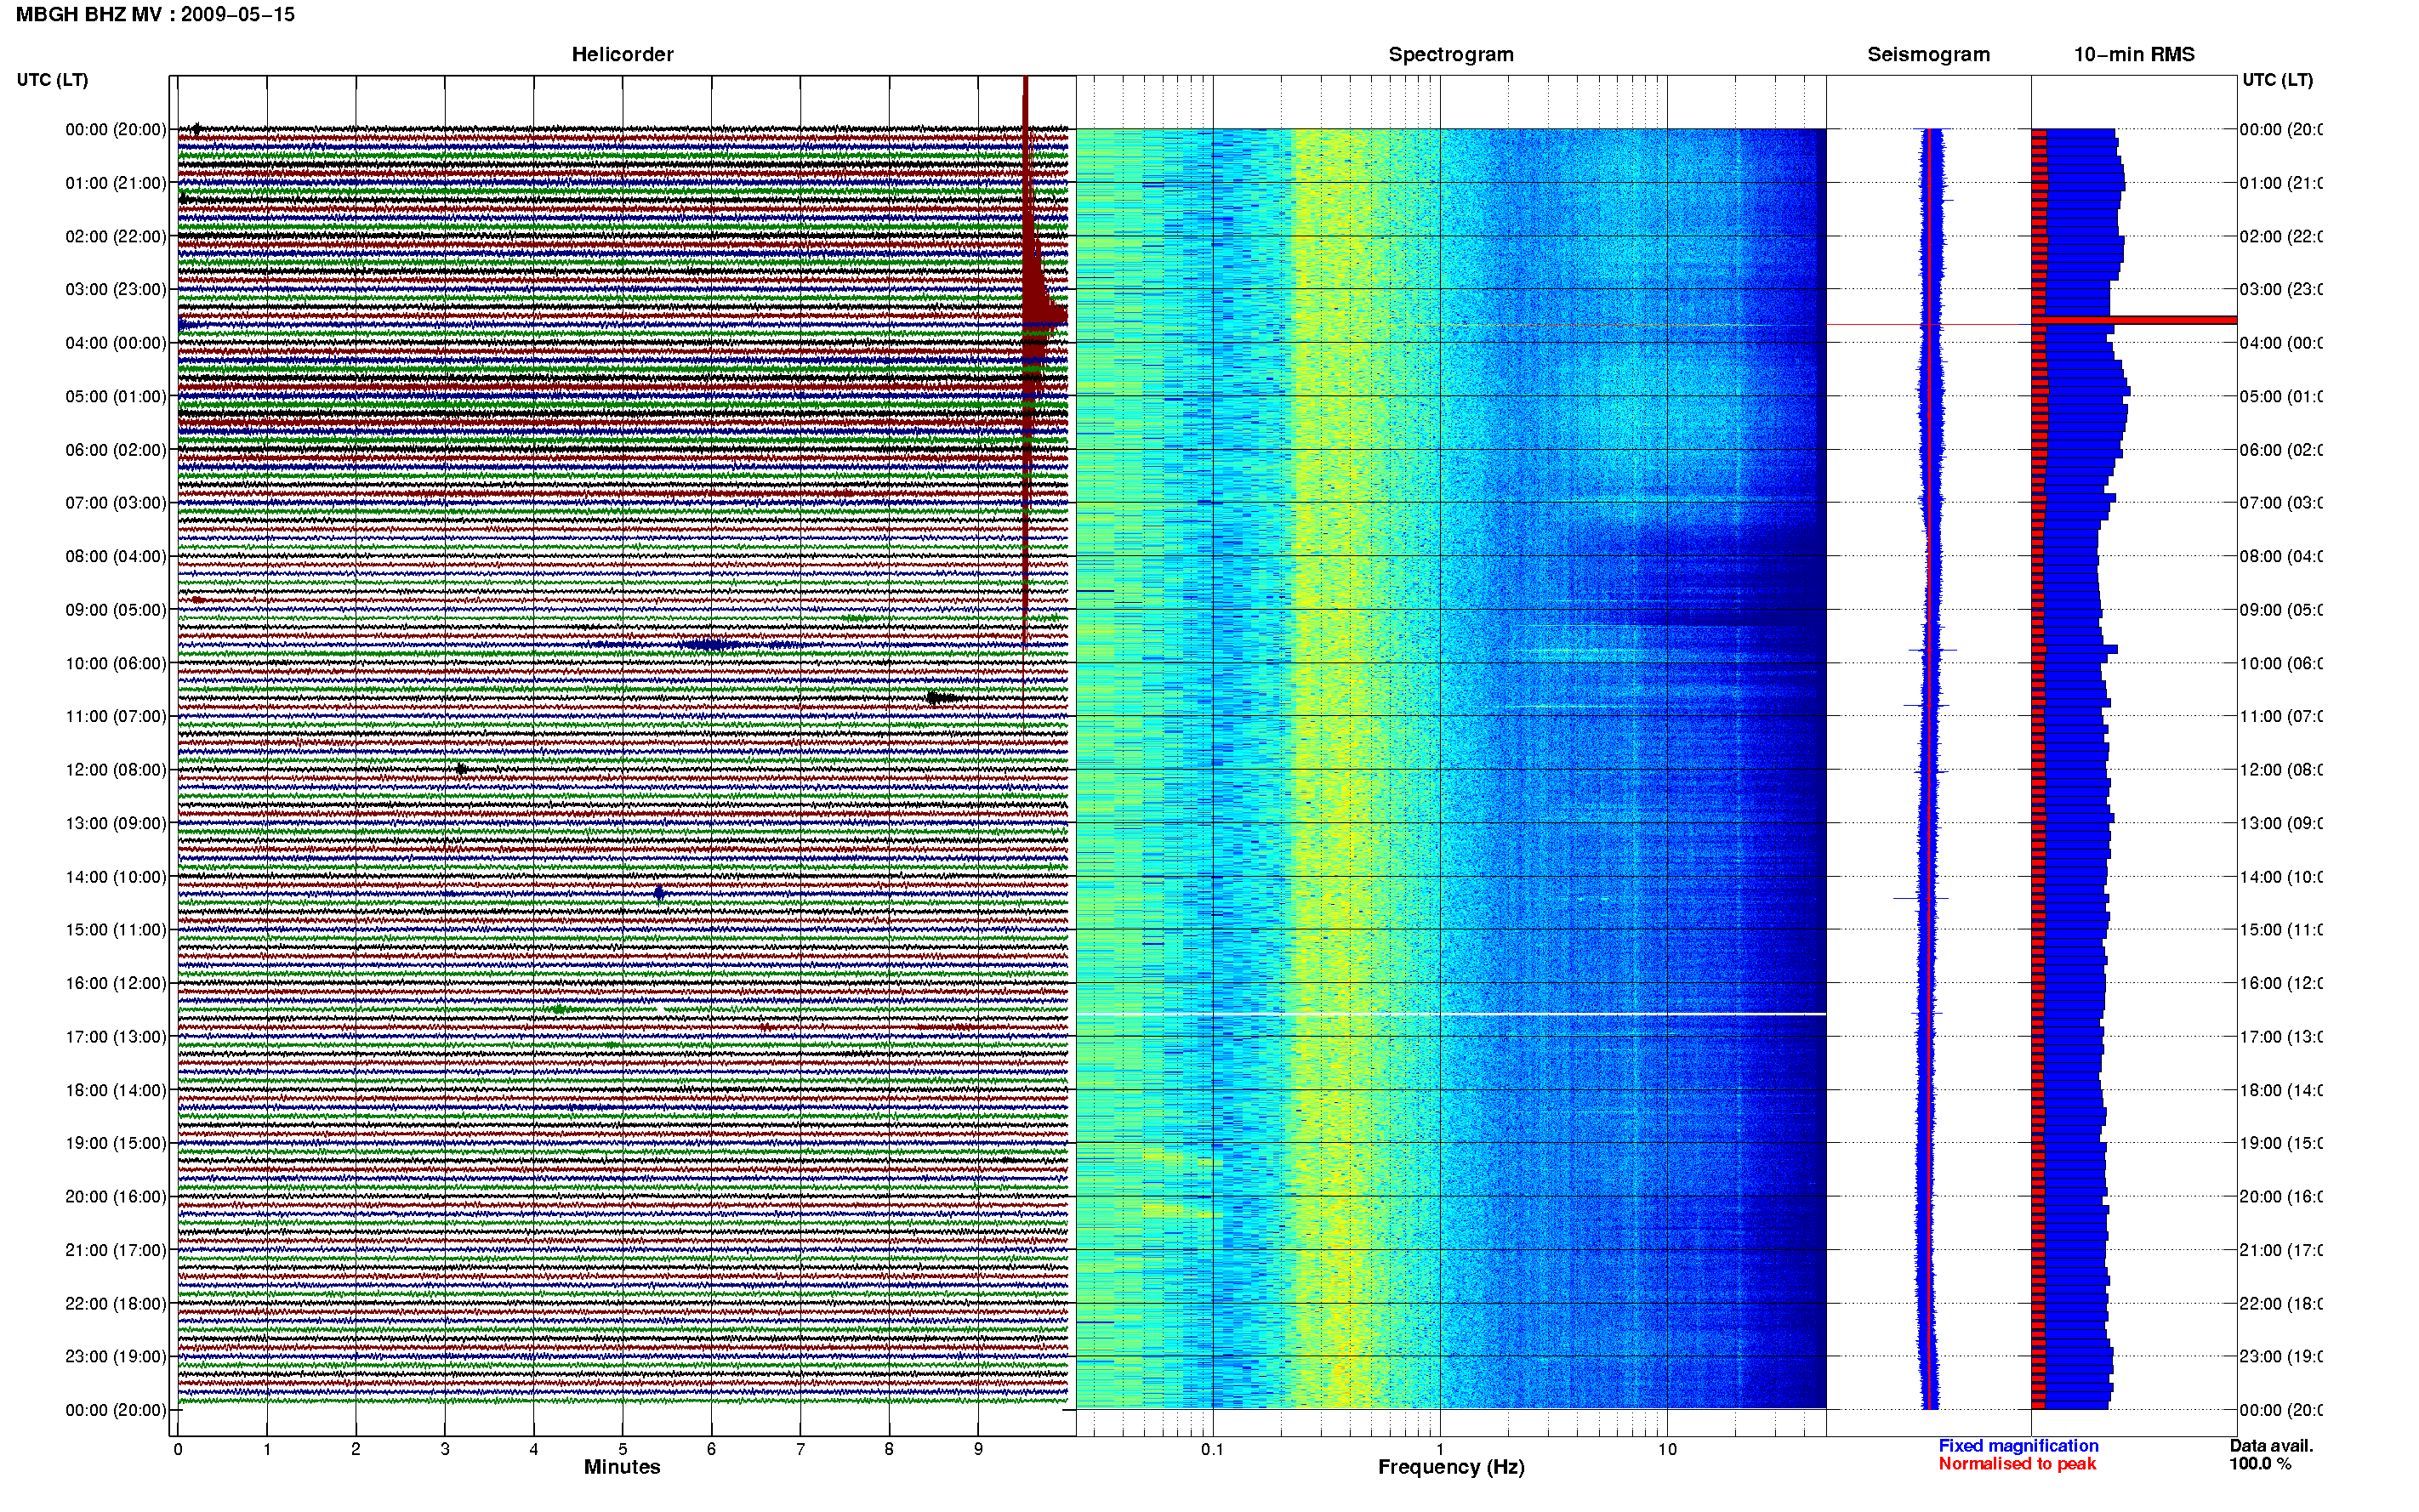
Task: Click the 0.1 frequency tick label
Action: coord(1212,1449)
